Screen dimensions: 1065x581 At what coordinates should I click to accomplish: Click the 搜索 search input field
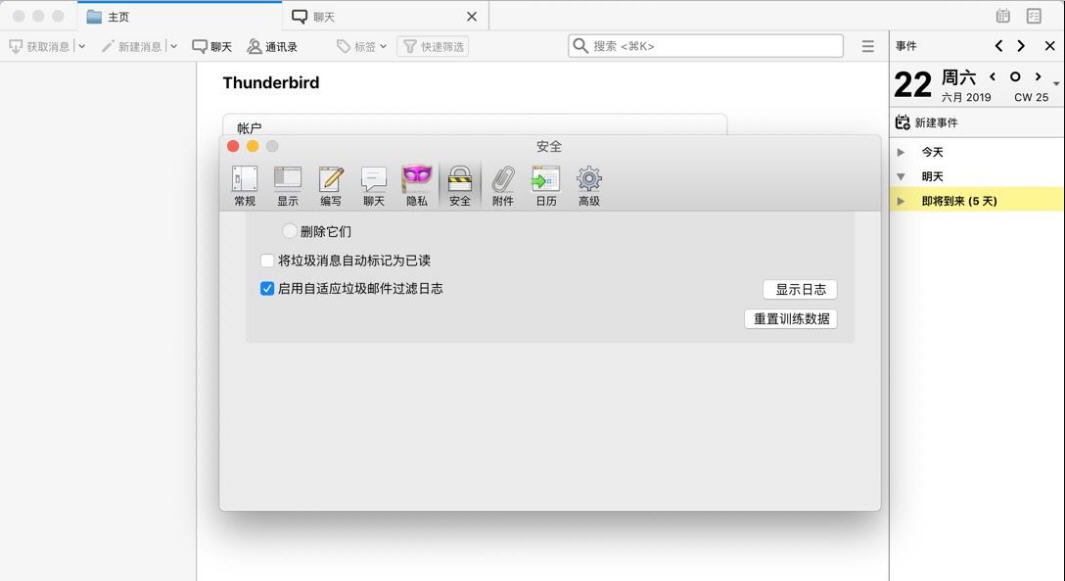click(703, 45)
